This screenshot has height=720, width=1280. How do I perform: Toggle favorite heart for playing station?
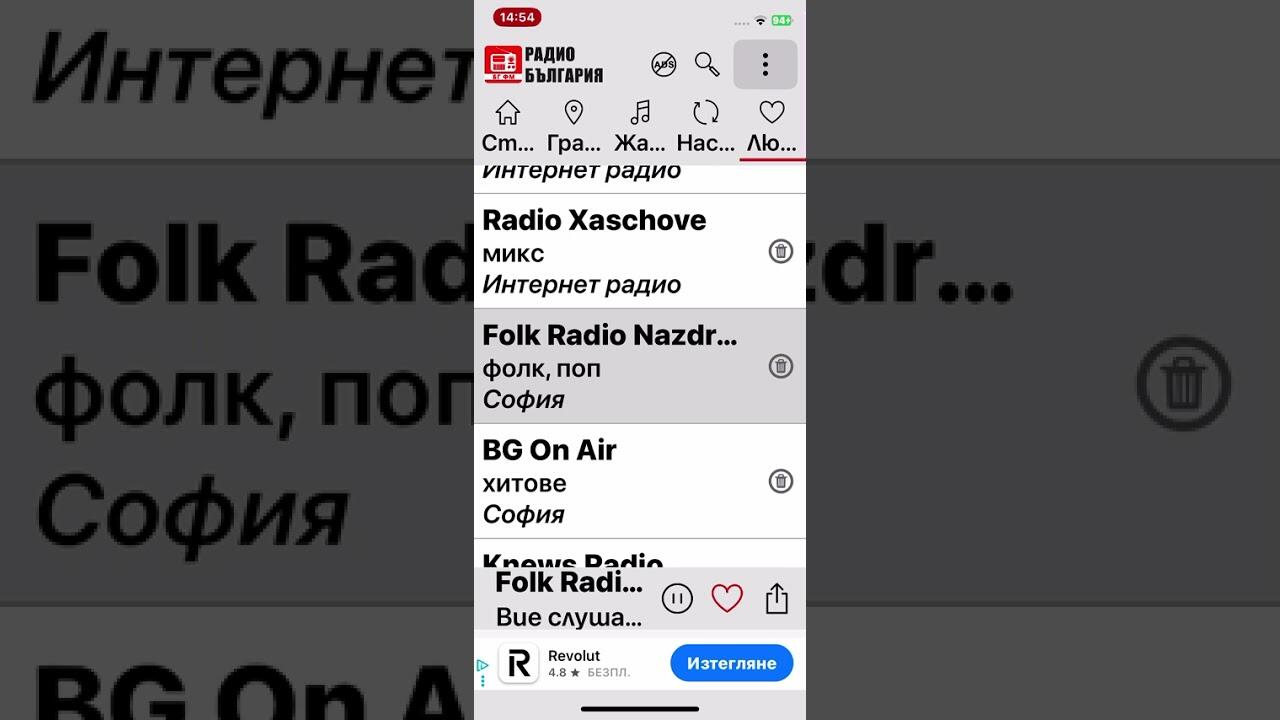click(x=727, y=599)
